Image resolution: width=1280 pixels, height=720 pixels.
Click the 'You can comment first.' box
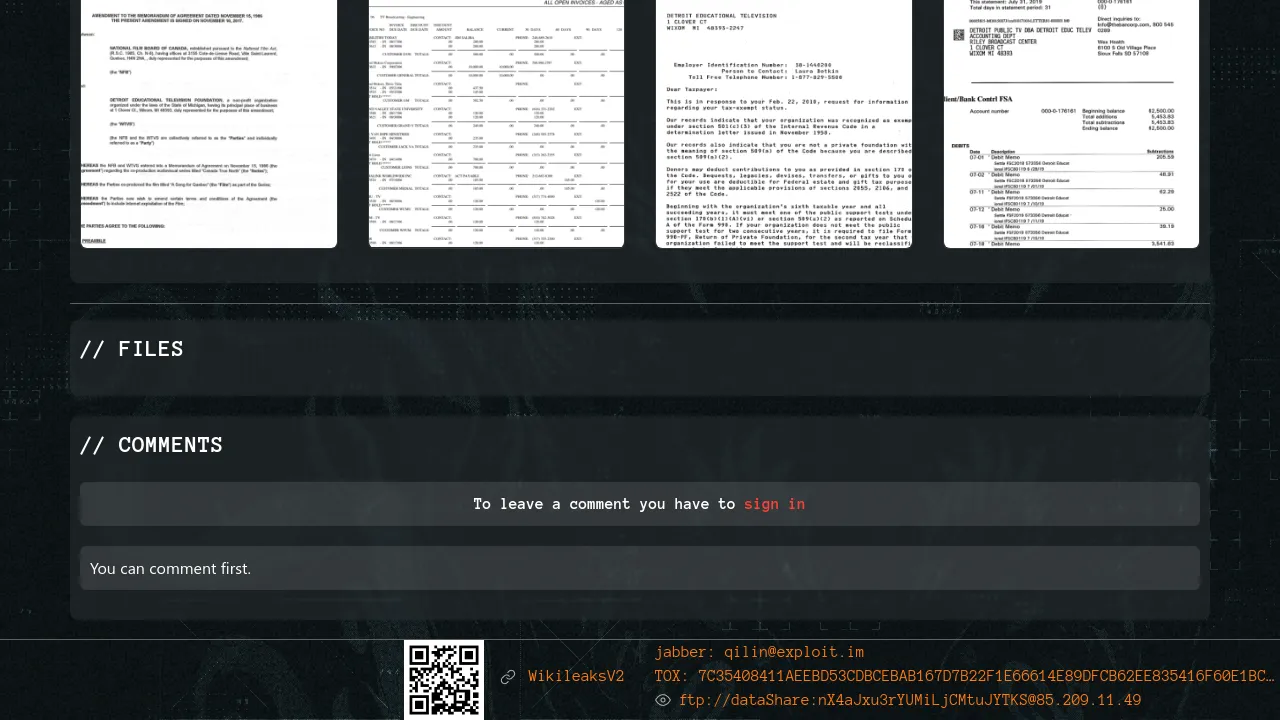click(640, 568)
